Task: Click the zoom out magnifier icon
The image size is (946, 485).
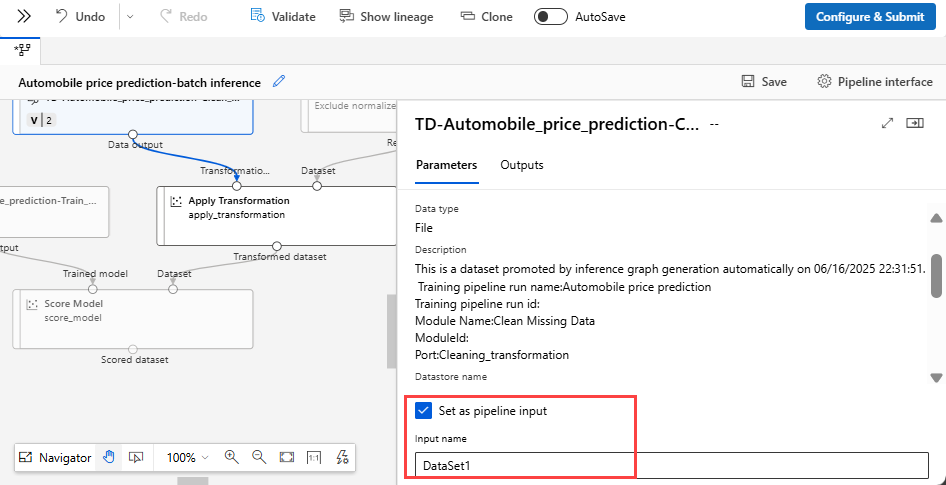Action: coord(259,457)
